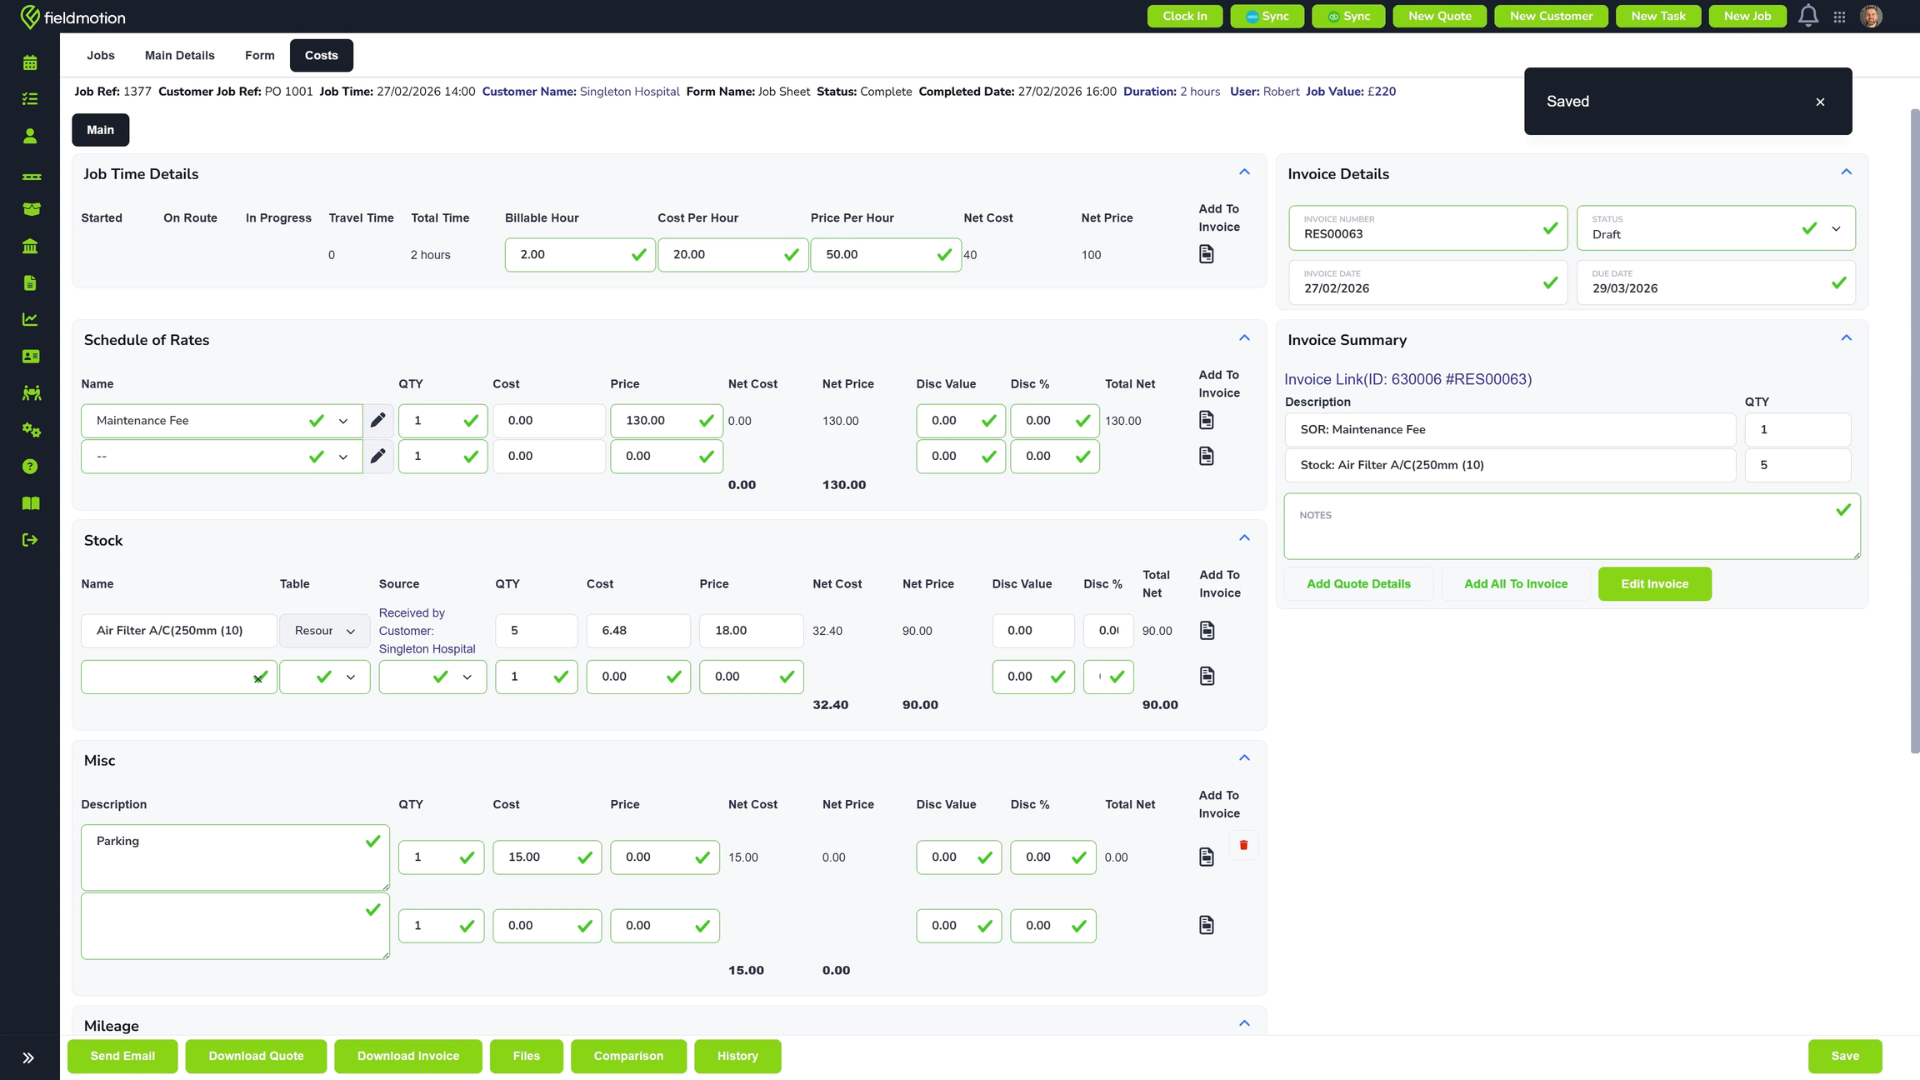The width and height of the screenshot is (1920, 1080).
Task: Click Add To Invoice icon for Air Filter
Action: (x=1207, y=630)
